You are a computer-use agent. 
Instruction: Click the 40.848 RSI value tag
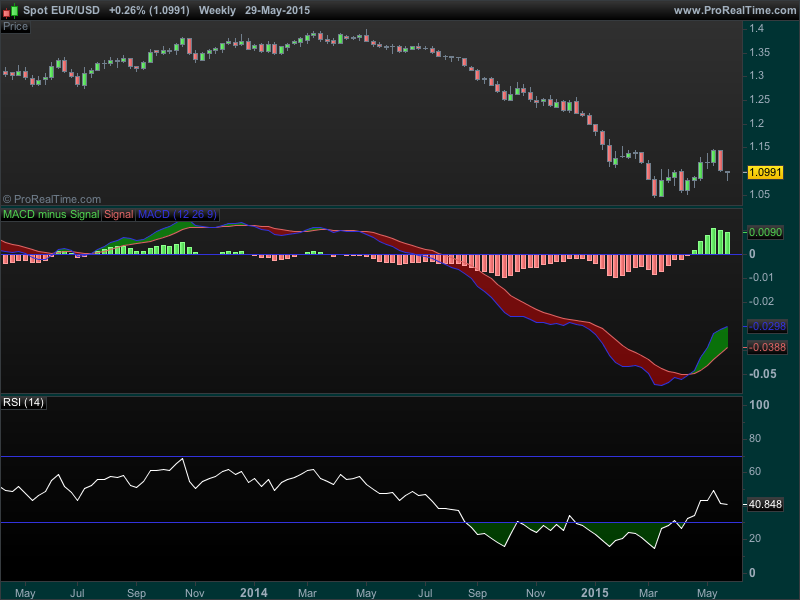coord(765,505)
